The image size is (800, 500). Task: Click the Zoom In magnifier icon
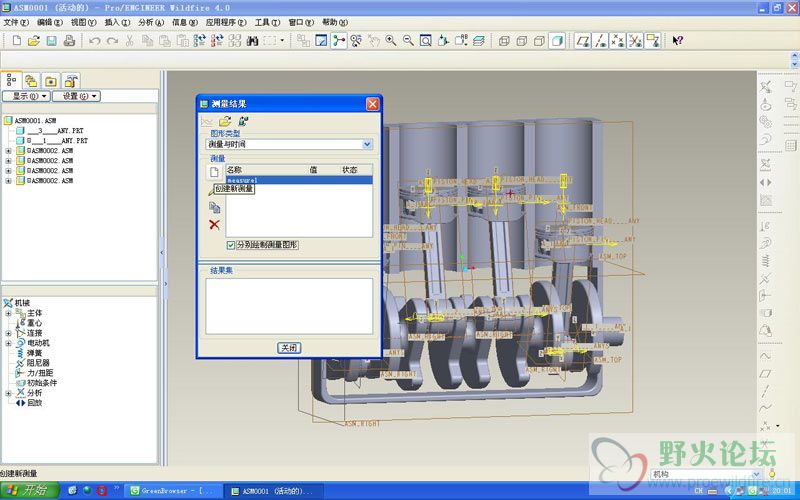(x=391, y=40)
